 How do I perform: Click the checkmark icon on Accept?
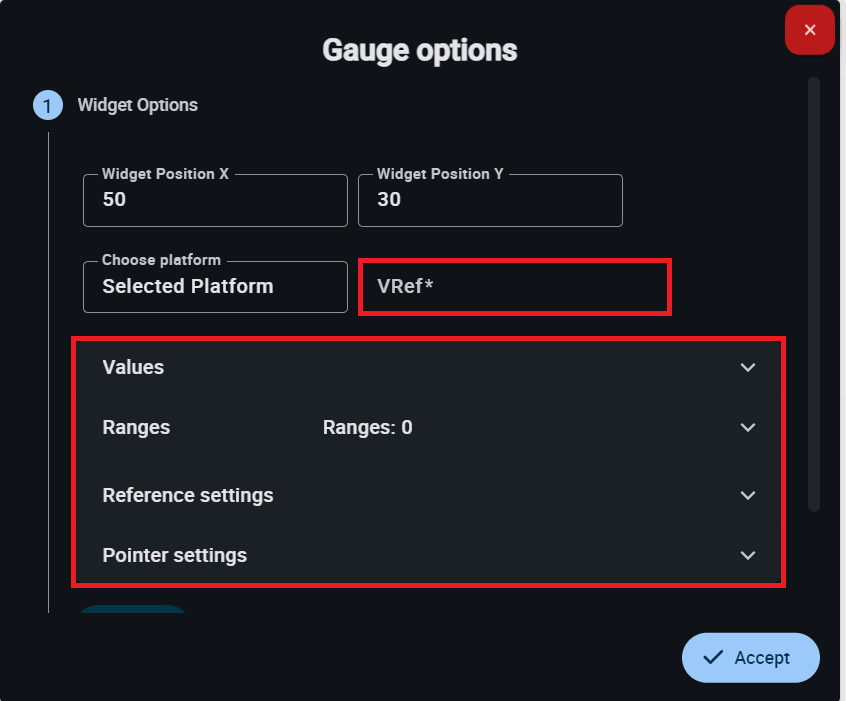(x=713, y=657)
